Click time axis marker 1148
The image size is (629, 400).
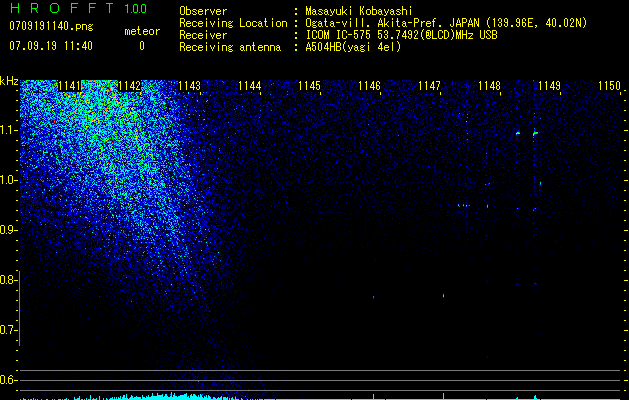click(489, 86)
